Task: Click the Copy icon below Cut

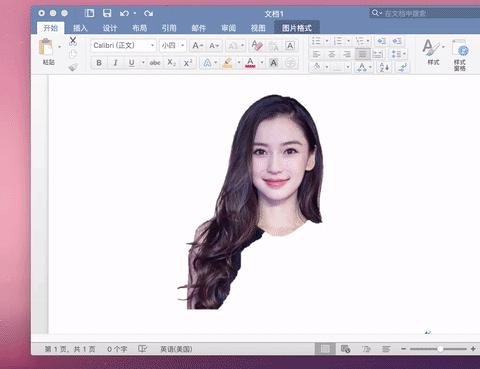Action: tap(73, 54)
